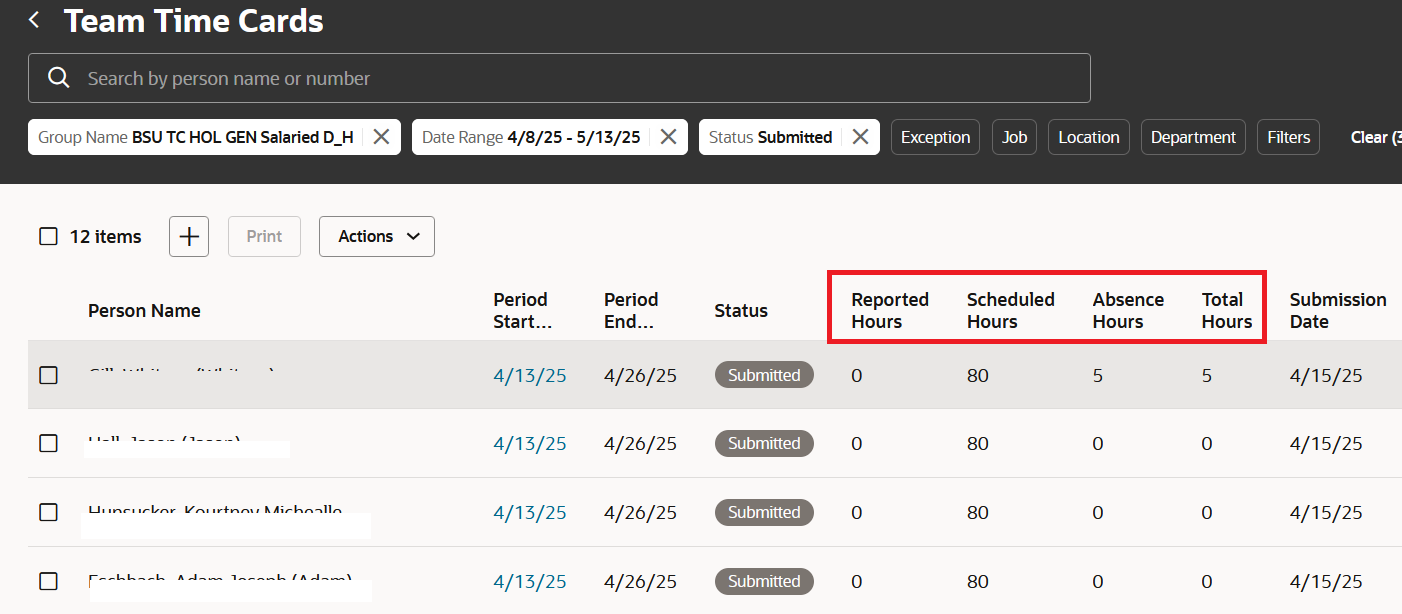
Task: Click the Reported Hours column header
Action: click(890, 310)
